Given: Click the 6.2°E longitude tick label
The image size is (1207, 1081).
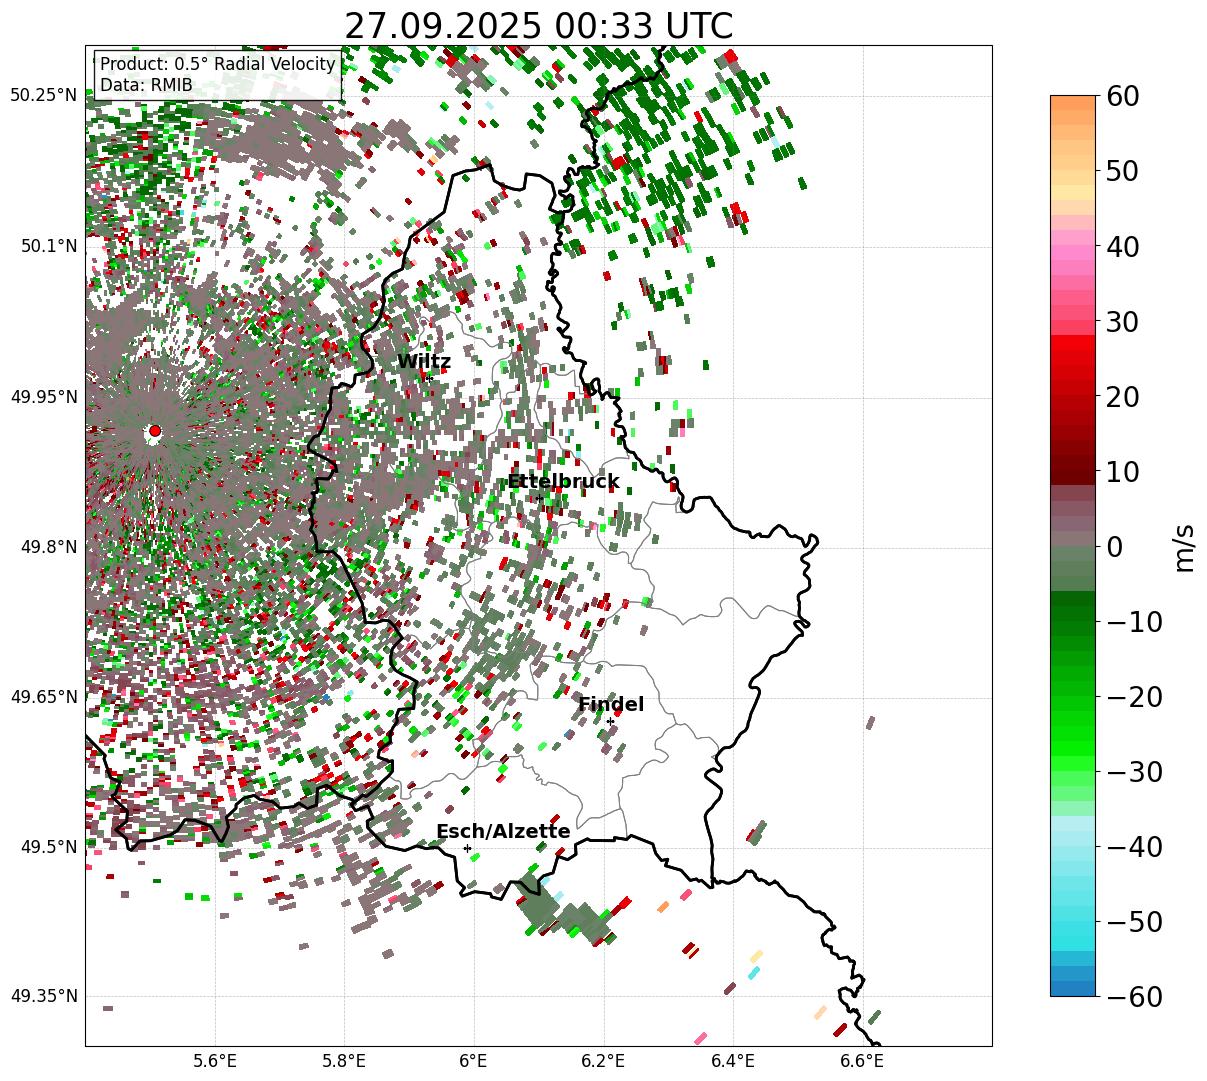Looking at the screenshot, I should coord(604,1061).
